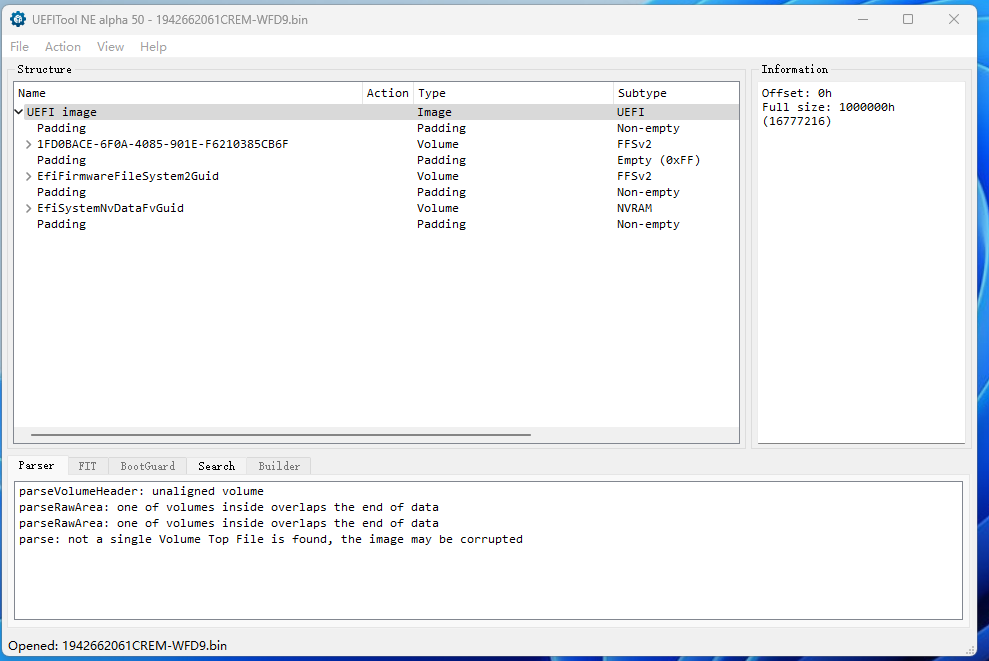The image size is (989, 661).
Task: Select the UEFI image row
Action: click(376, 112)
